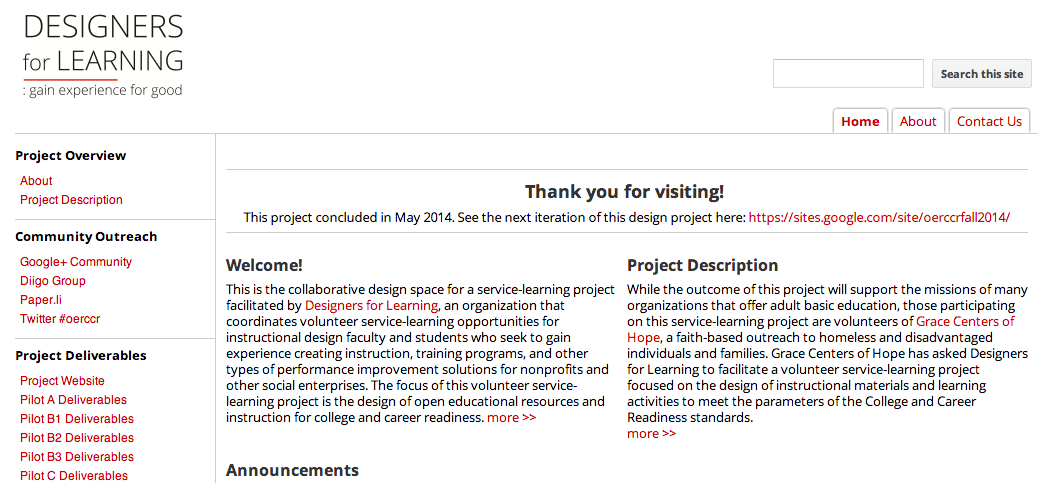This screenshot has width=1053, height=483.
Task: Open the Contact Us tab
Action: click(989, 122)
